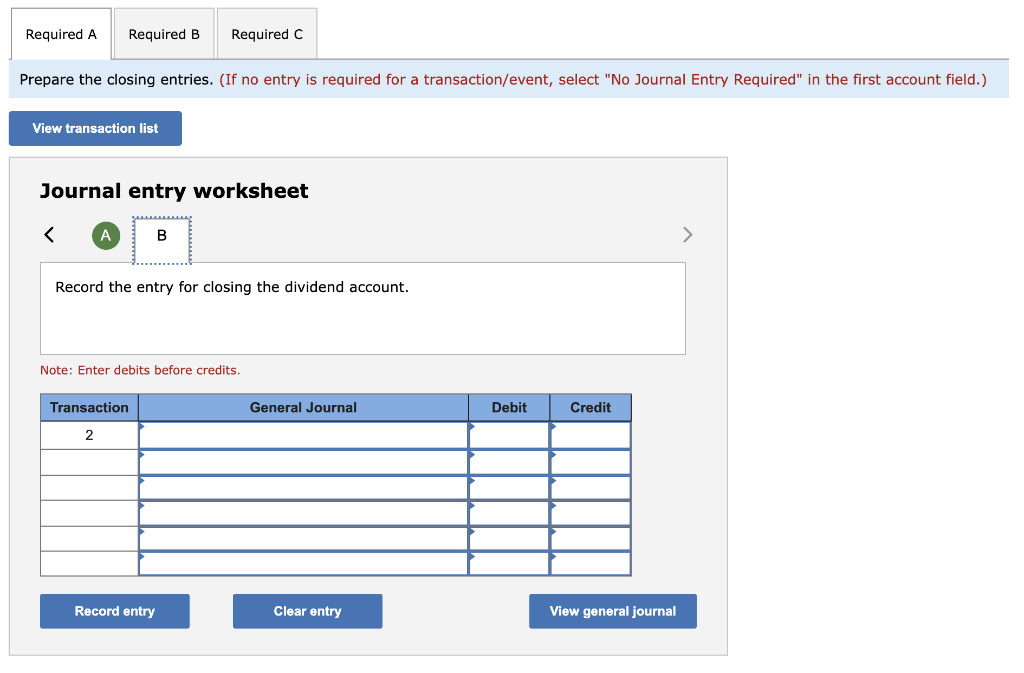This screenshot has width=1024, height=673.
Task: Open account dropdown in transaction 2 row
Action: [x=303, y=435]
